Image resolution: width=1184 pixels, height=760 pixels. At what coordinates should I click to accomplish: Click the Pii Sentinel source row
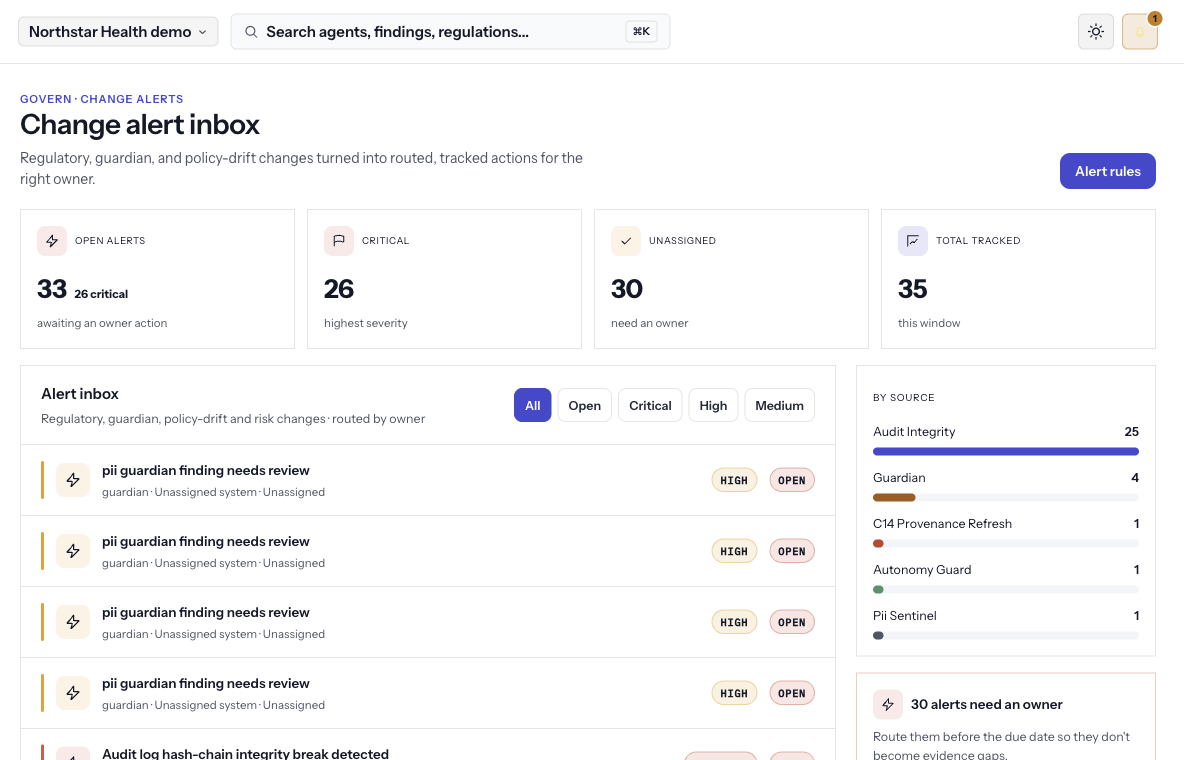tap(1006, 625)
